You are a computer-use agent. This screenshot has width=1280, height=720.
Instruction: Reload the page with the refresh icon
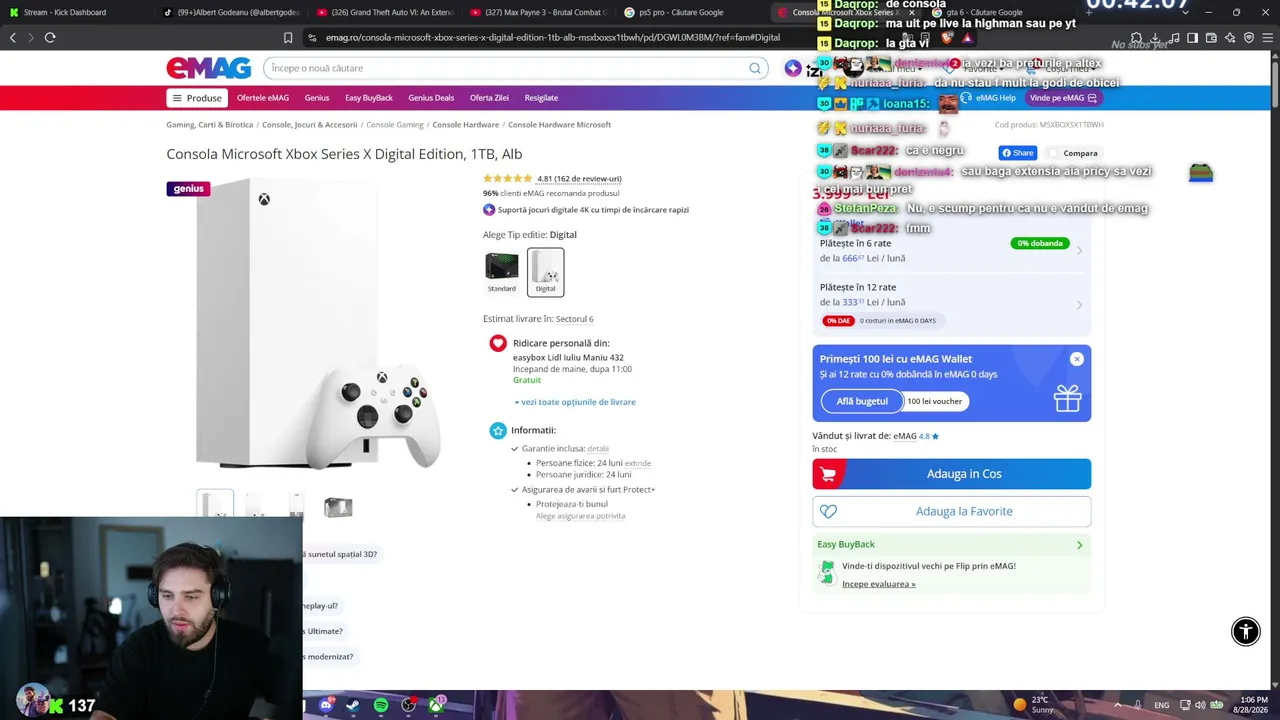coord(50,38)
